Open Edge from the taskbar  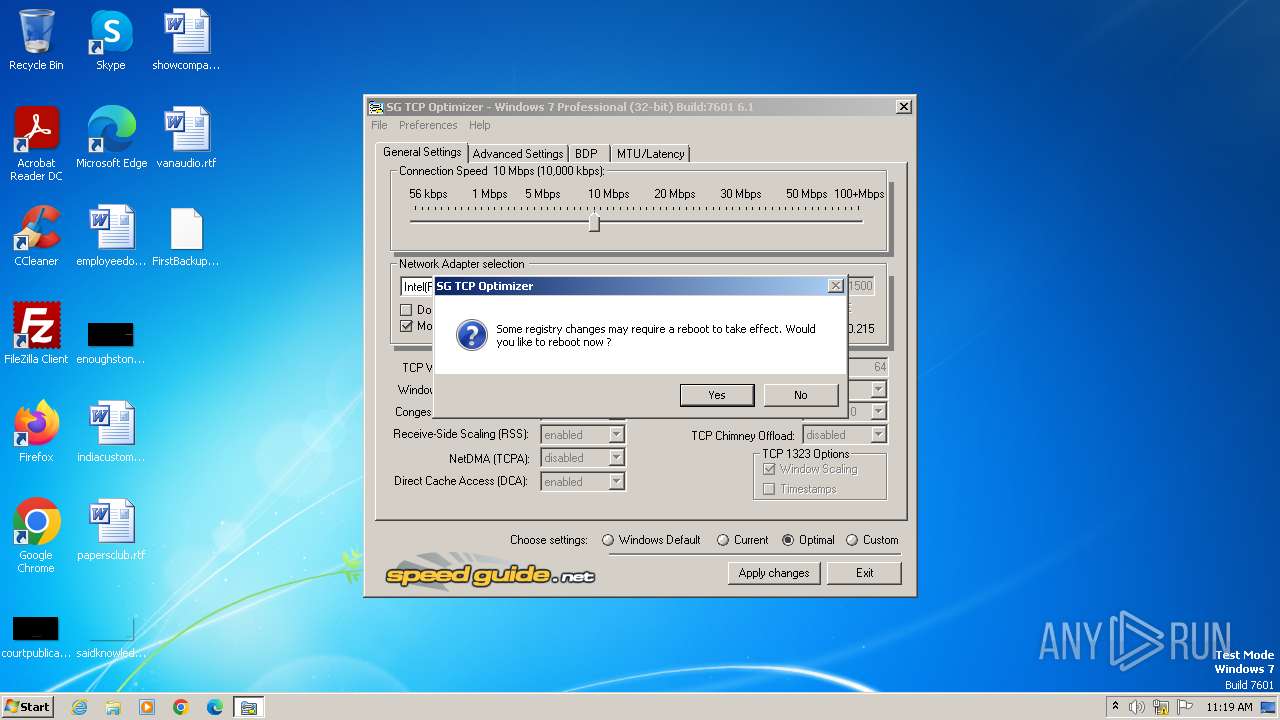pyautogui.click(x=215, y=707)
